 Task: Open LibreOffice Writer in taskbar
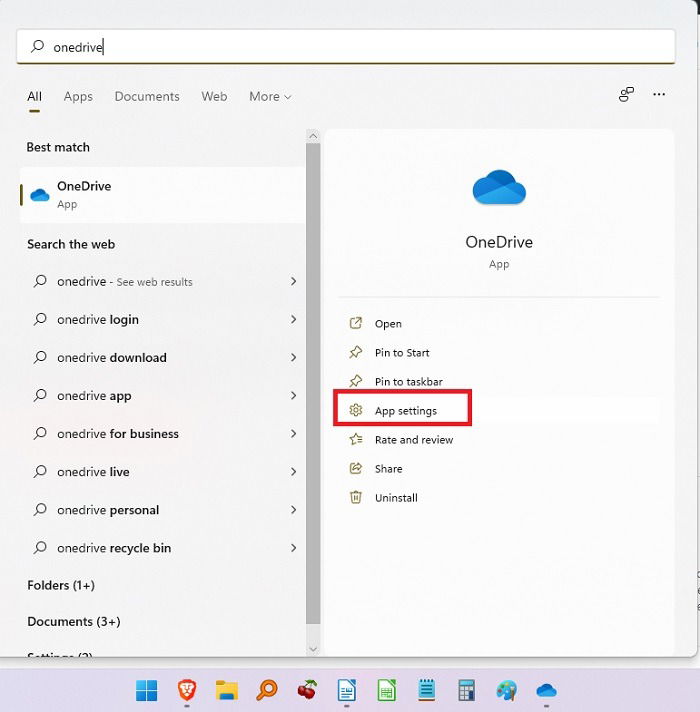click(x=347, y=690)
